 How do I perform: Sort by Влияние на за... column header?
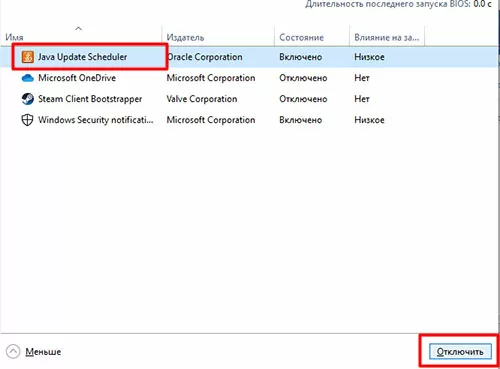[387, 37]
